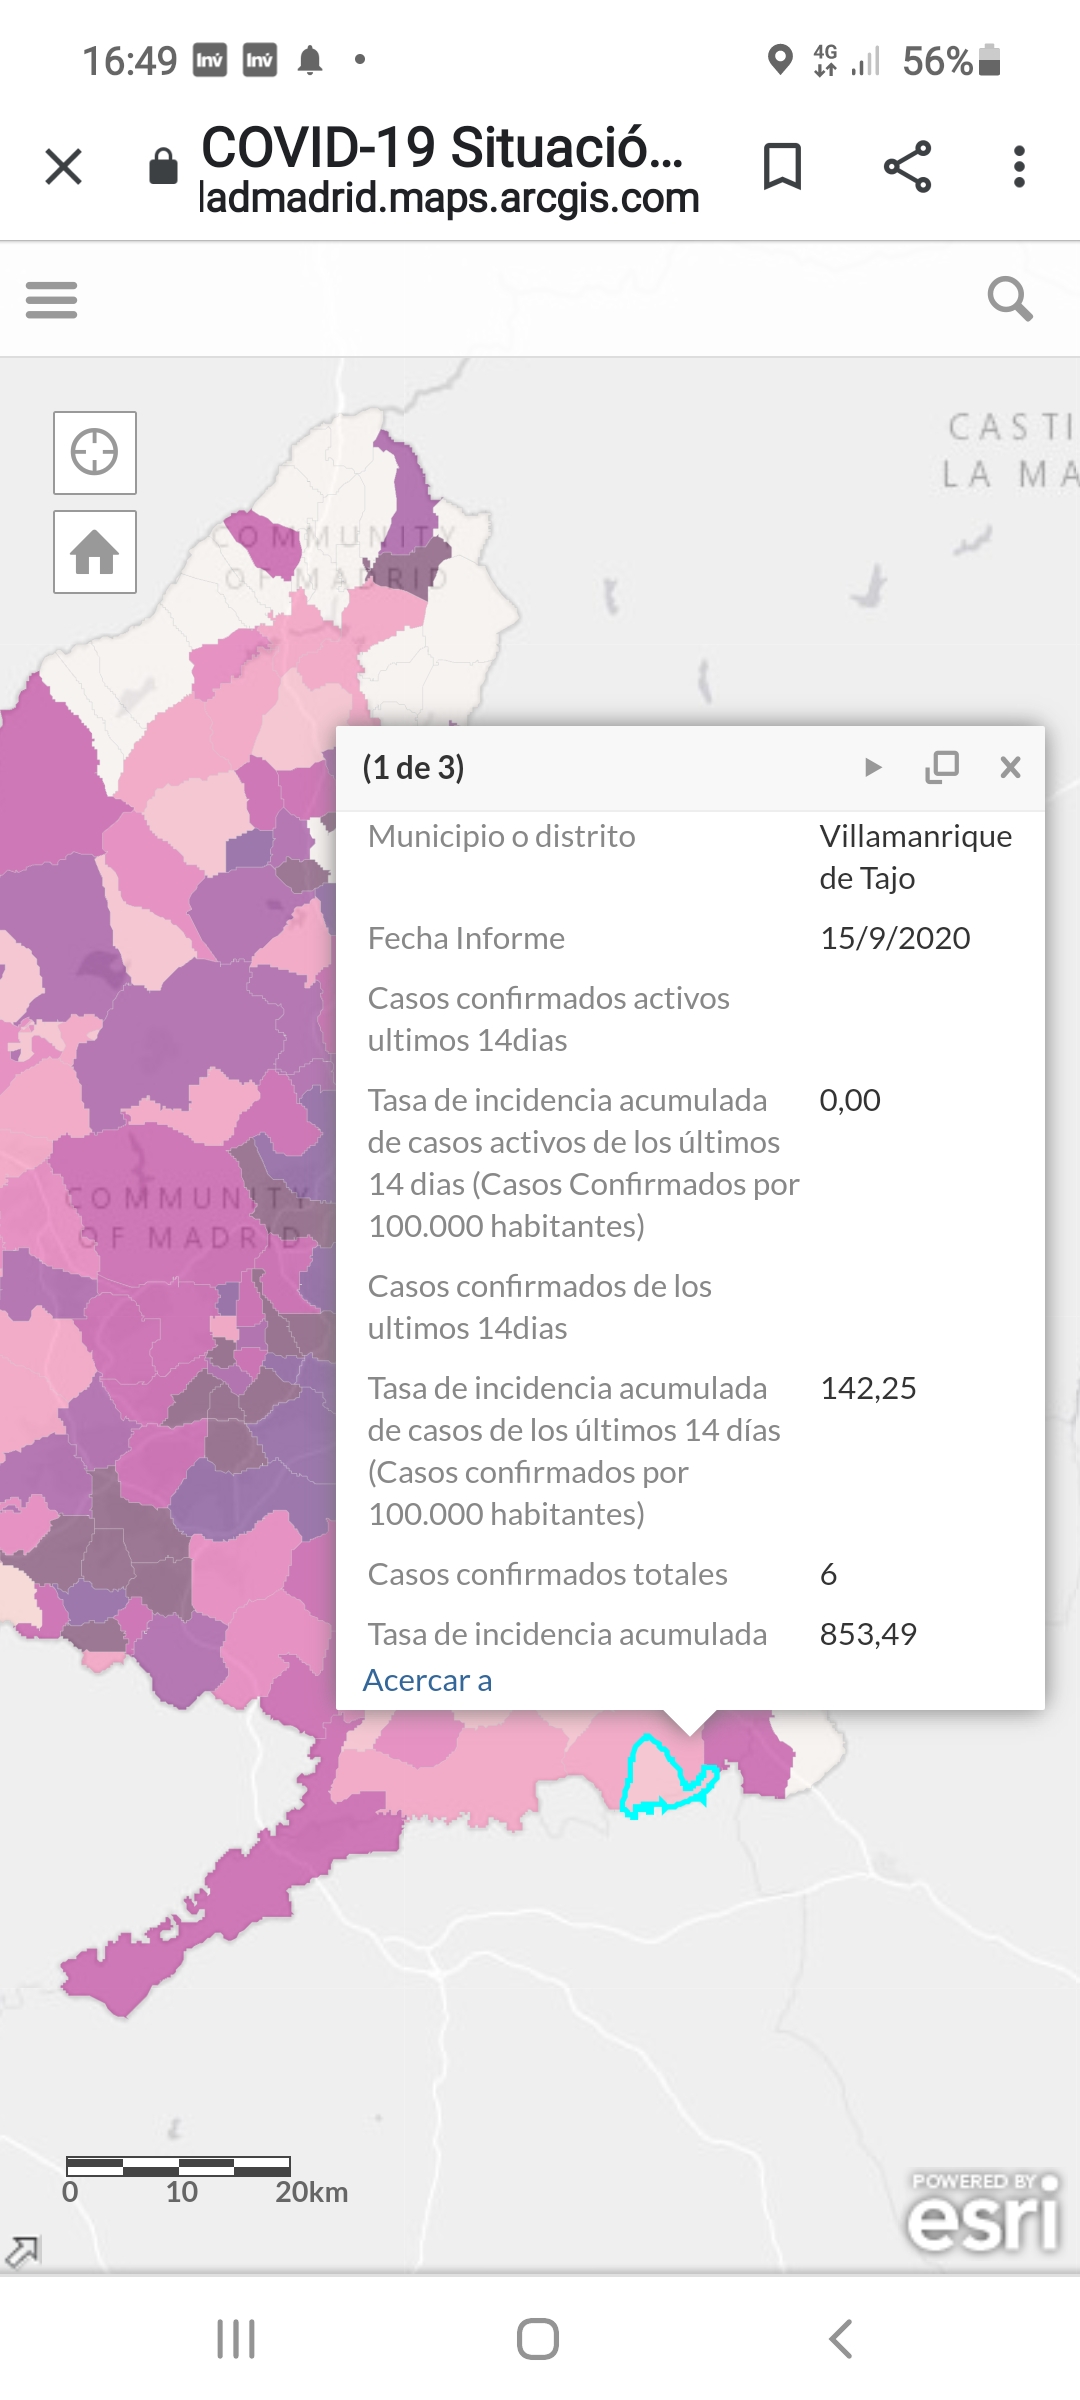Image resolution: width=1080 pixels, height=2400 pixels.
Task: Tap the Android home button
Action: [x=538, y=2339]
